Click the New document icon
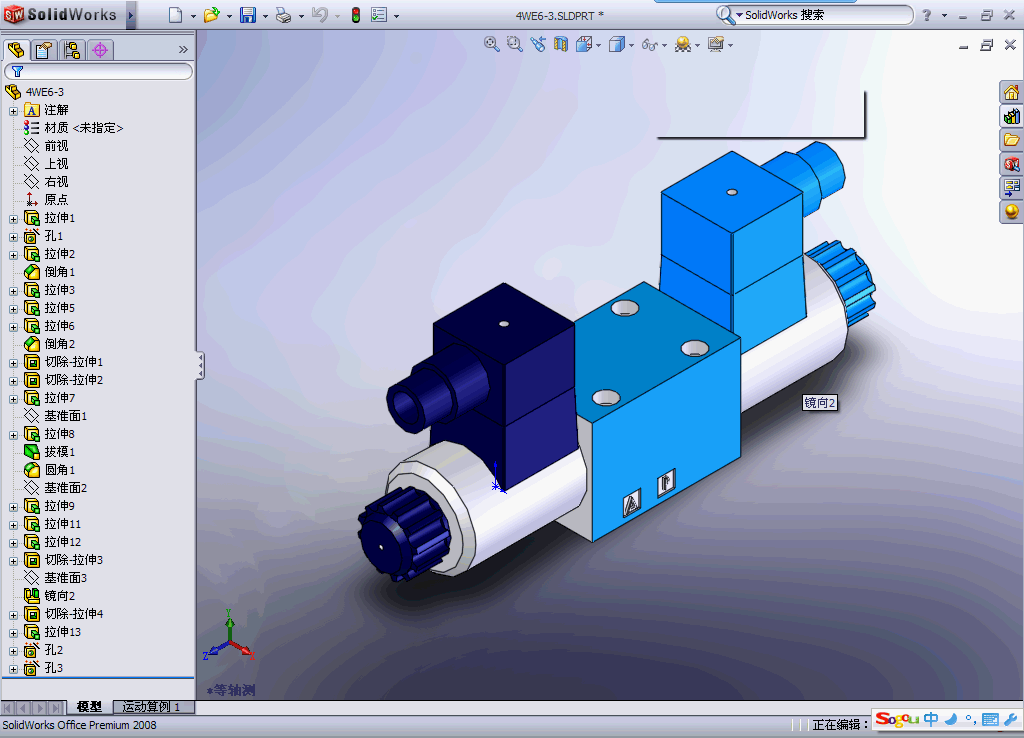The width and height of the screenshot is (1024, 738). pyautogui.click(x=175, y=15)
